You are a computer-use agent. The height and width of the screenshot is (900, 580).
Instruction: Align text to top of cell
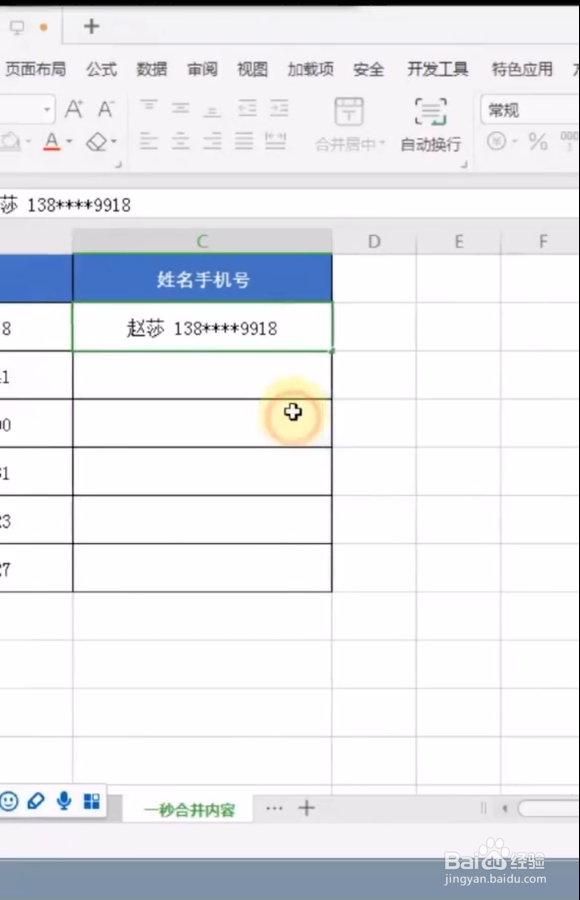tap(149, 107)
